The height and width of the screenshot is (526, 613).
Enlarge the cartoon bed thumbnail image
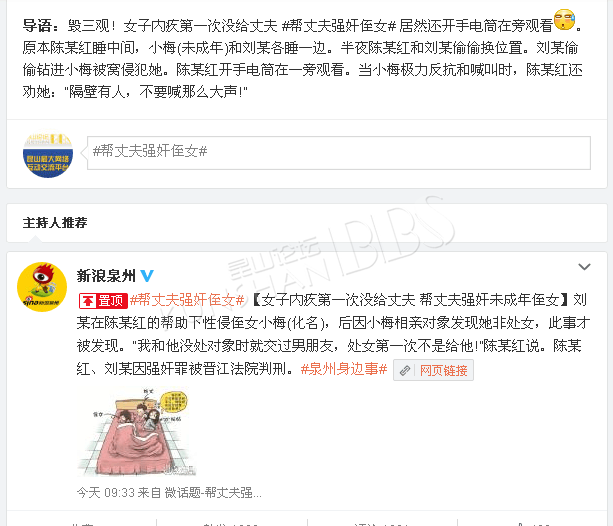pos(136,431)
